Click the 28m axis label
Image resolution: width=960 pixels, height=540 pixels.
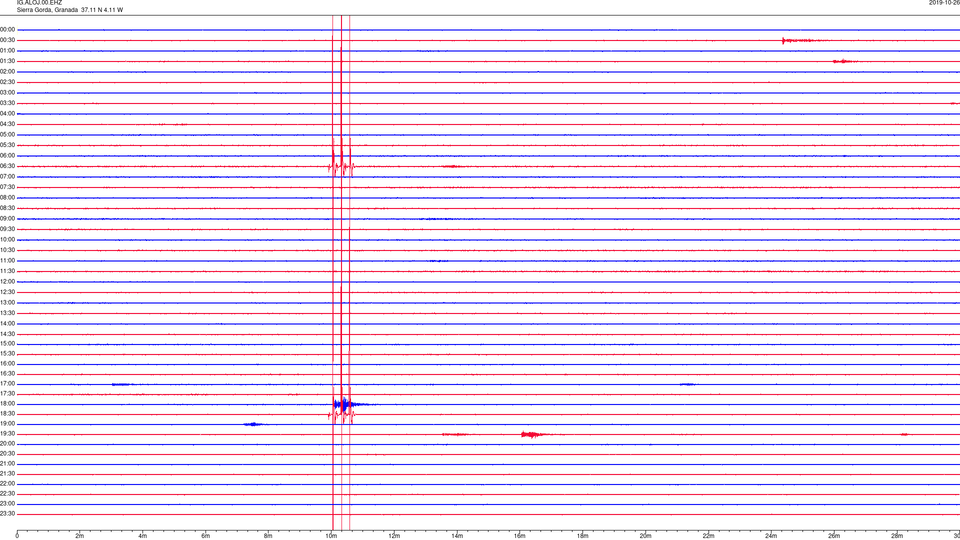(897, 536)
